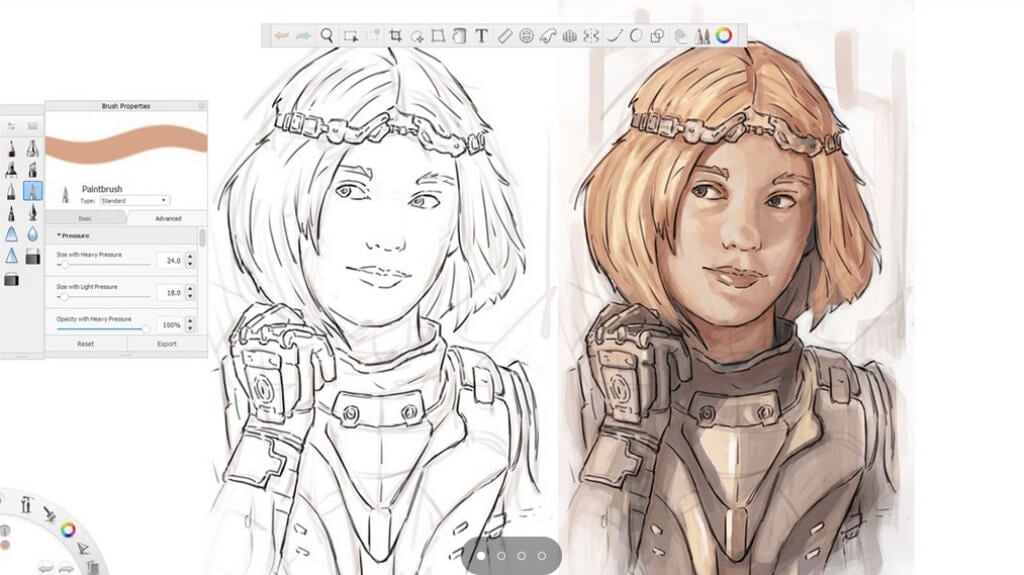Click the Crop tool icon
This screenshot has width=1024, height=575.
tap(395, 36)
